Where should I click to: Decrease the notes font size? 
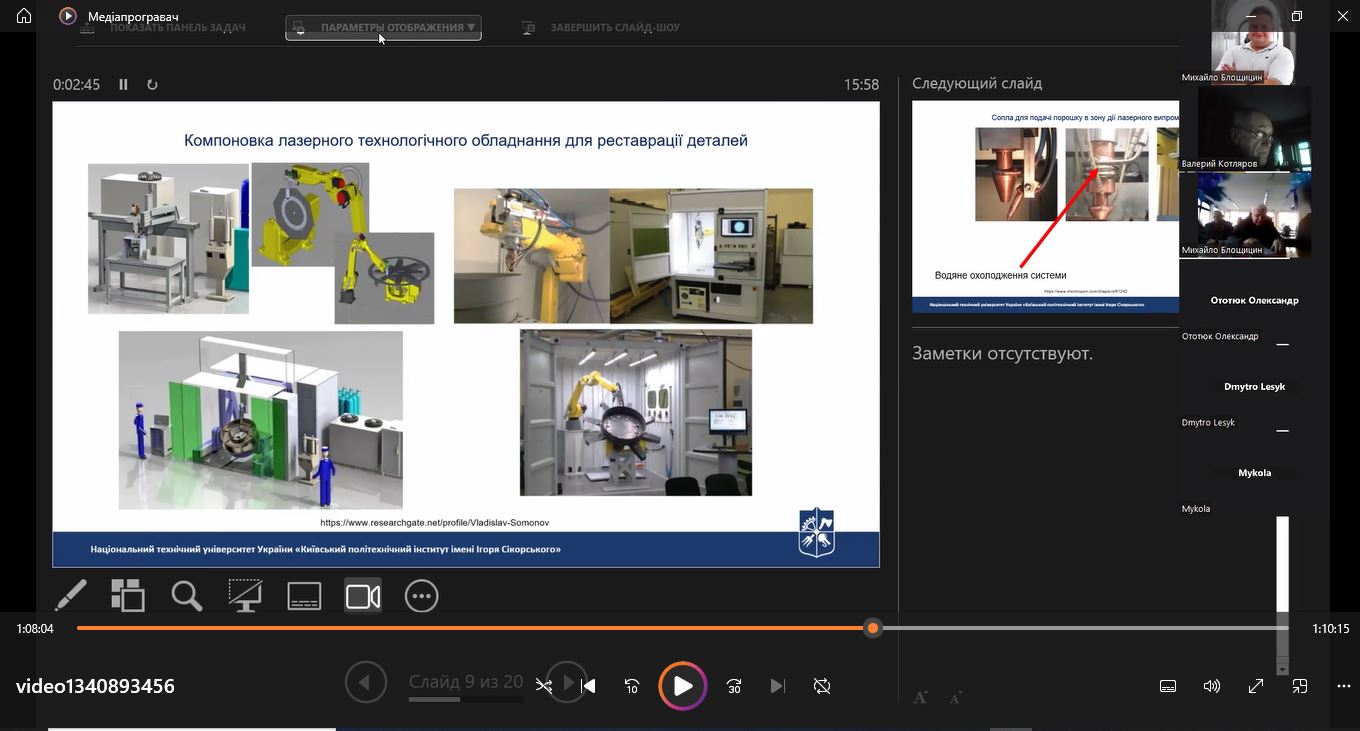(x=955, y=697)
